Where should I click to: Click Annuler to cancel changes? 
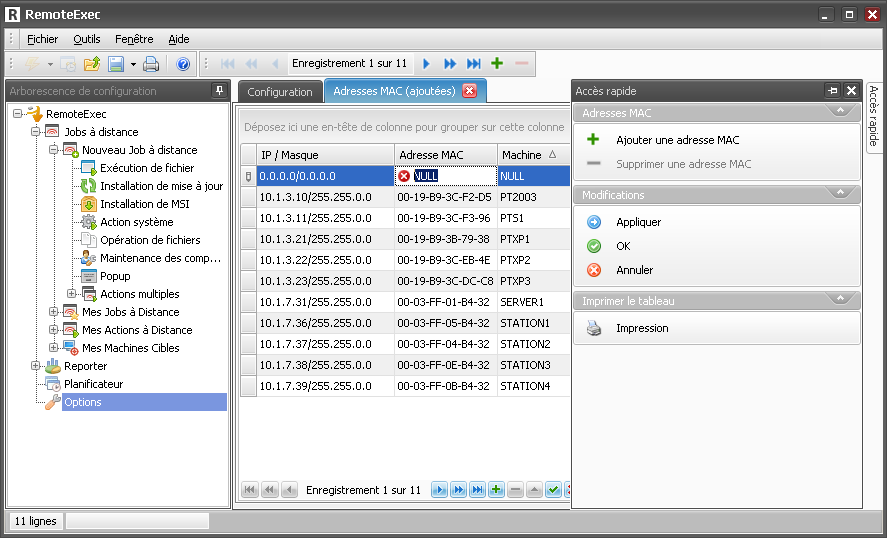634,270
